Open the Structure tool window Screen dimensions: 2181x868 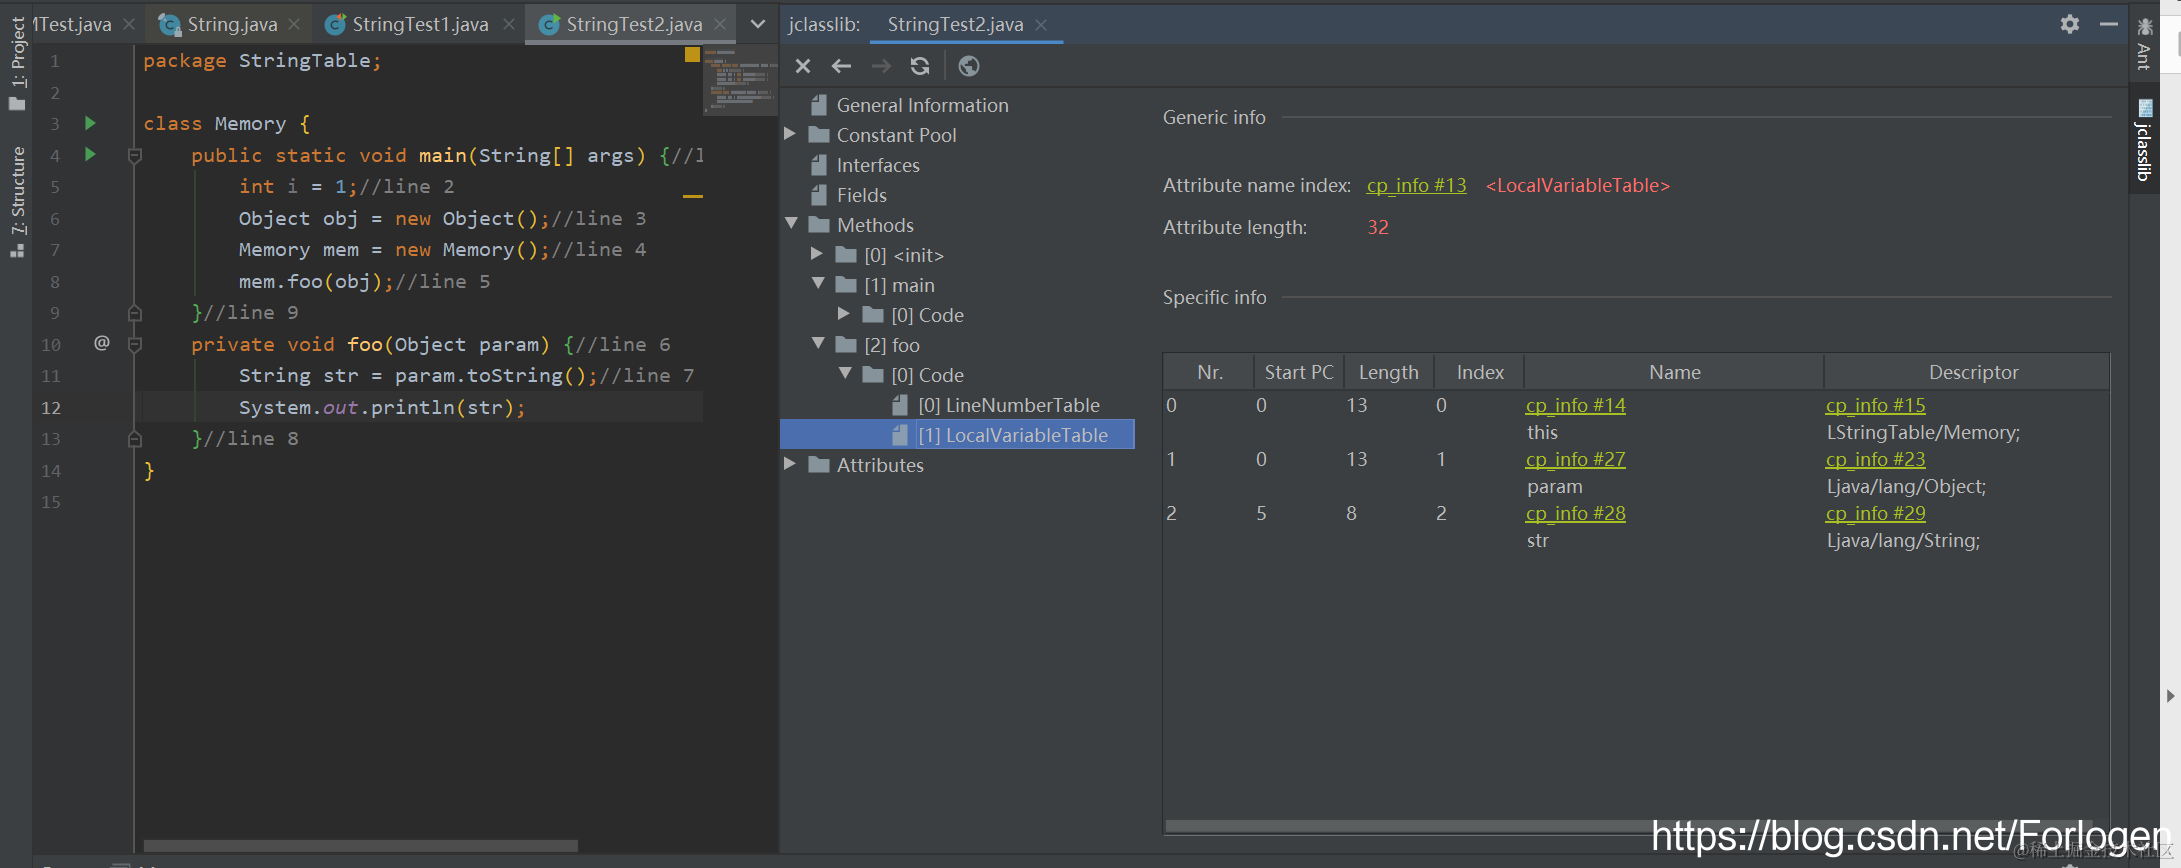click(17, 202)
